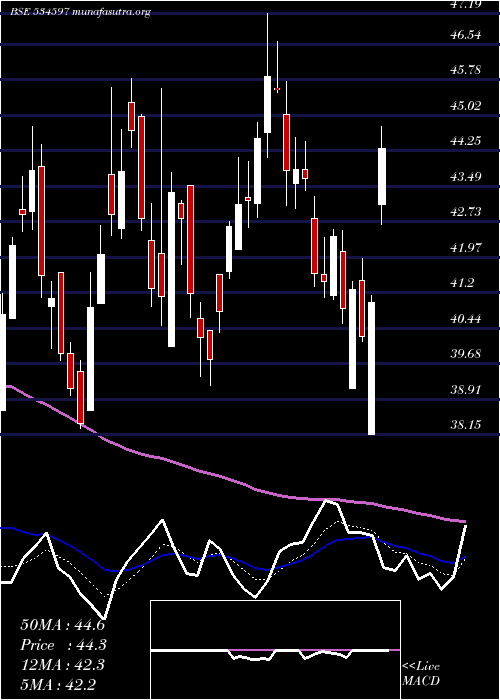
Task: Click the '5MA : 42.2' readout
Action: tap(57, 684)
